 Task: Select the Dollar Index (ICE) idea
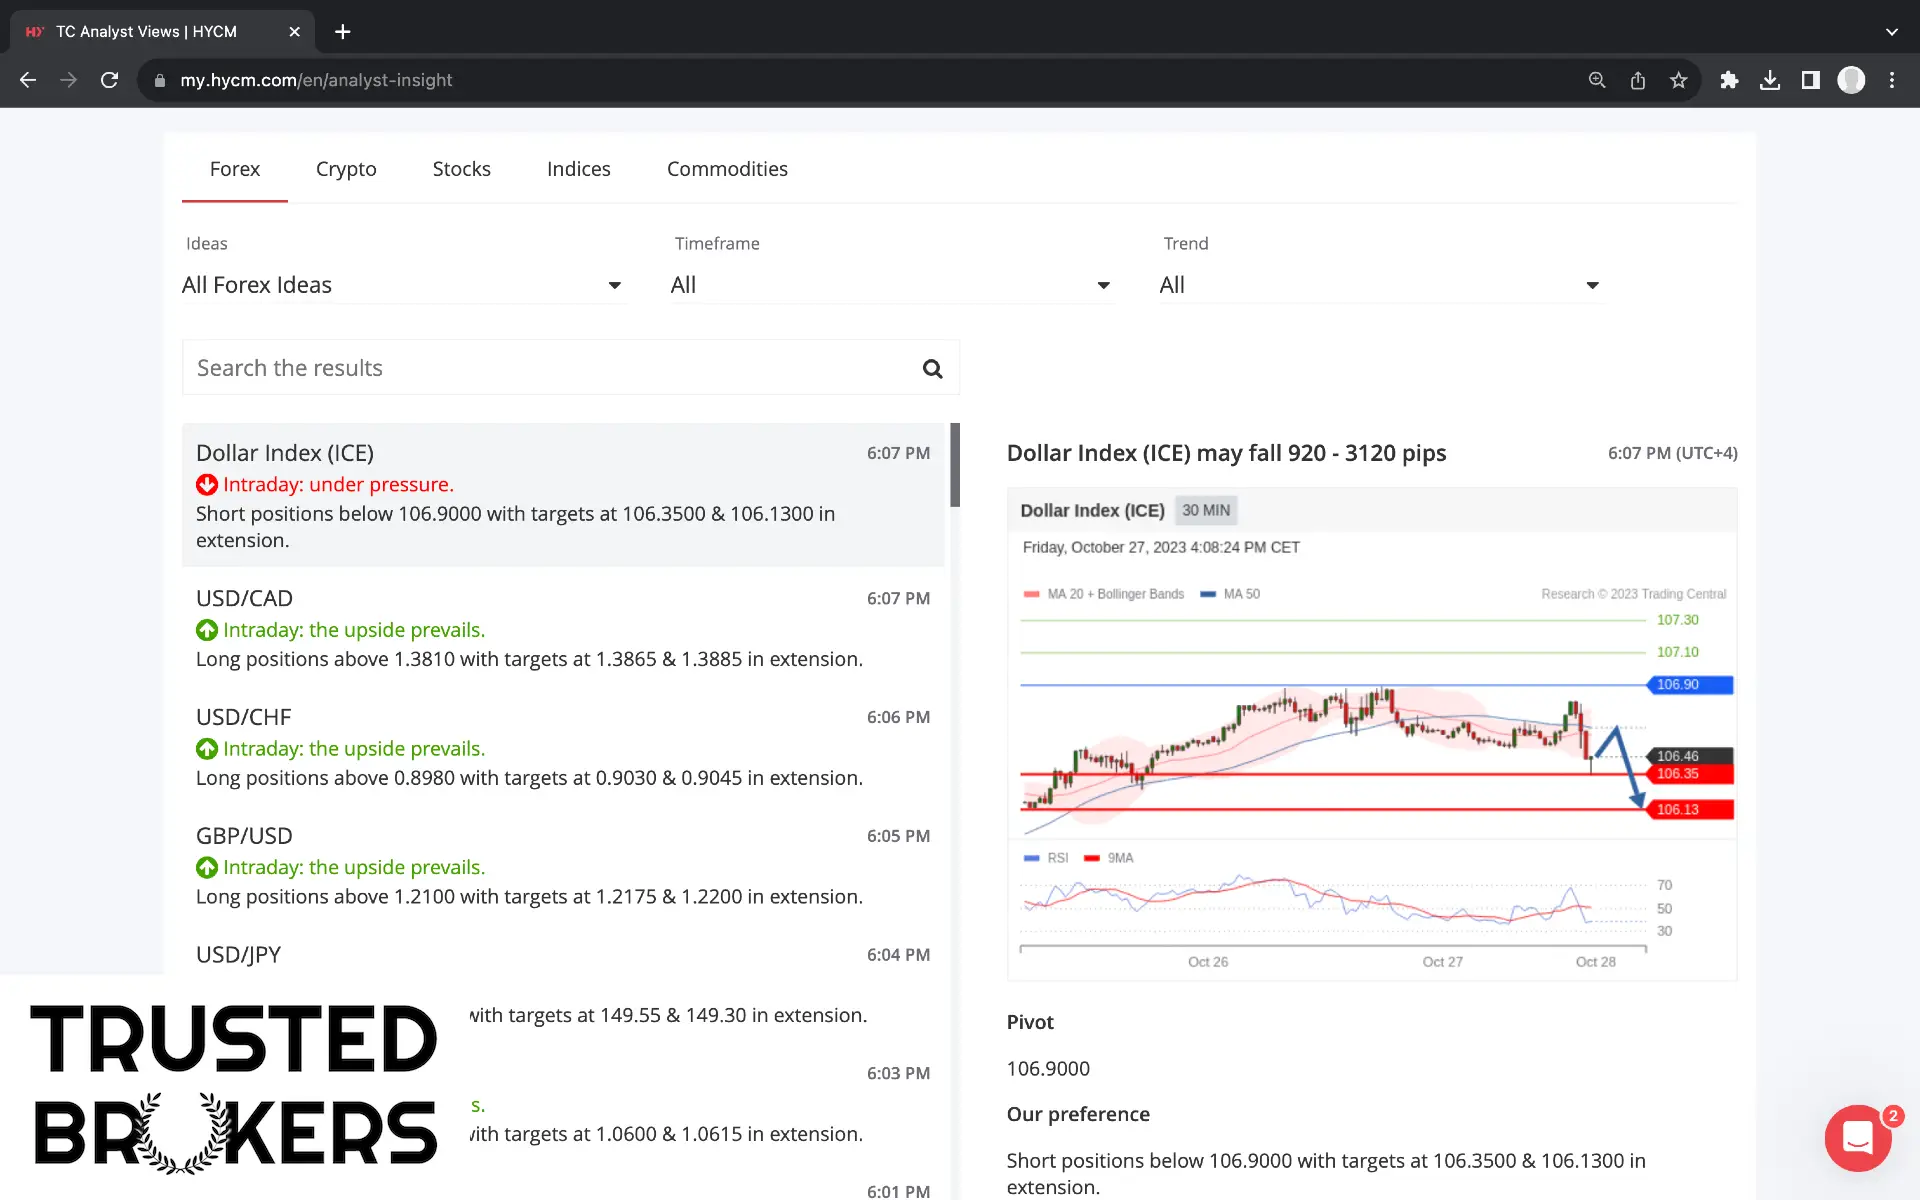tap(563, 495)
